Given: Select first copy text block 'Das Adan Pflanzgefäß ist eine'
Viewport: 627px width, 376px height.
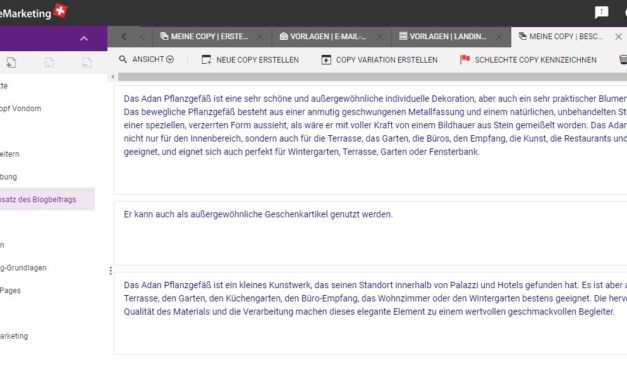Looking at the screenshot, I should click(x=370, y=140).
